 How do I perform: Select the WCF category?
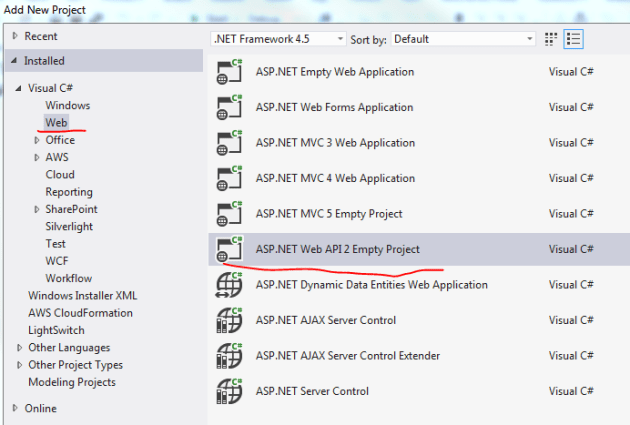coord(57,261)
